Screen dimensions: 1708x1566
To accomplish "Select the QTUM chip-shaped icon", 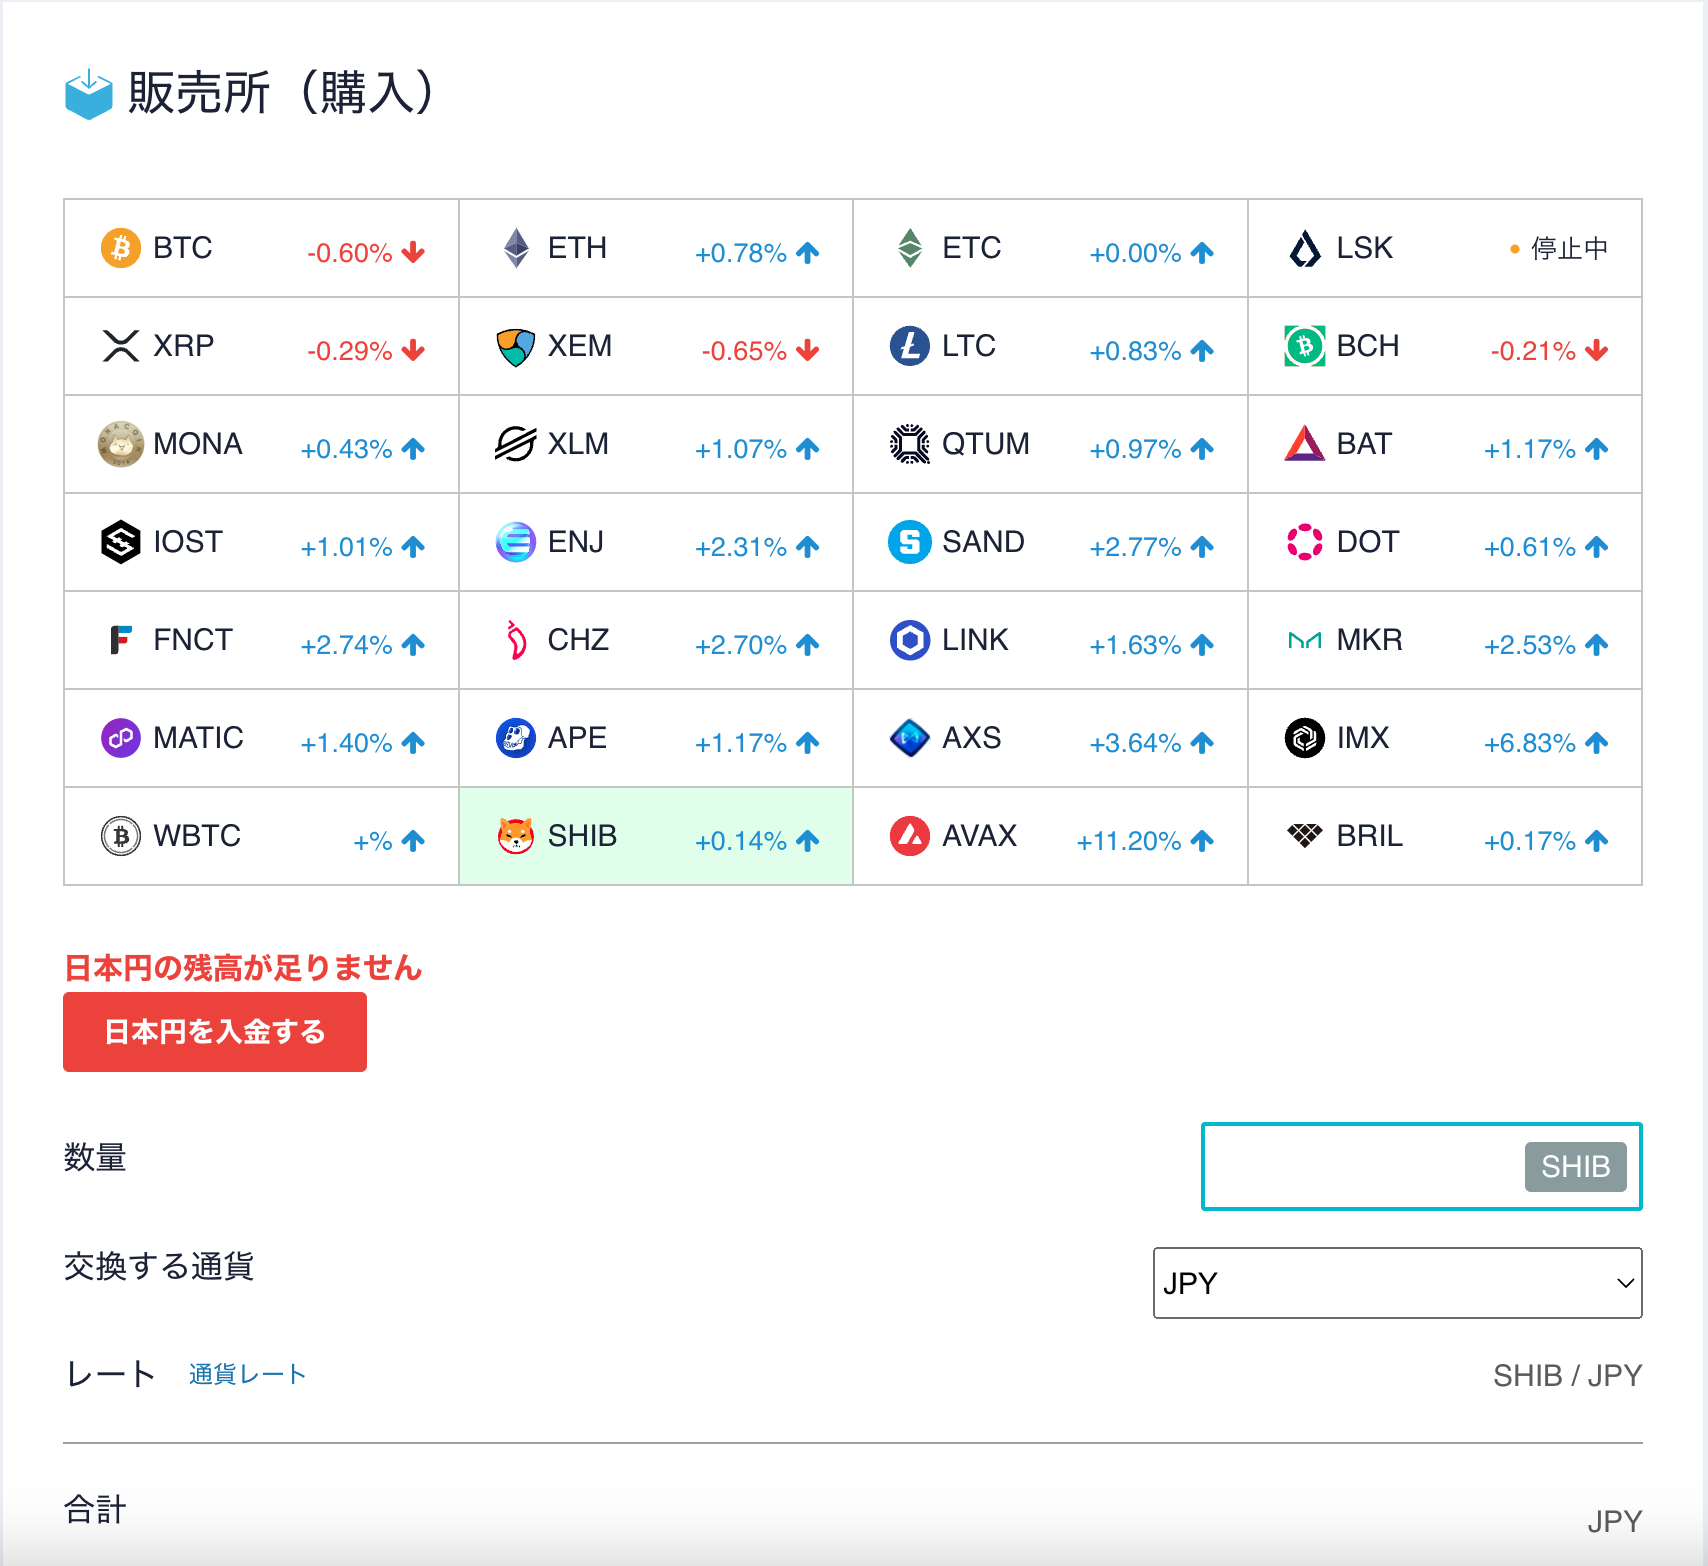I will click(910, 444).
